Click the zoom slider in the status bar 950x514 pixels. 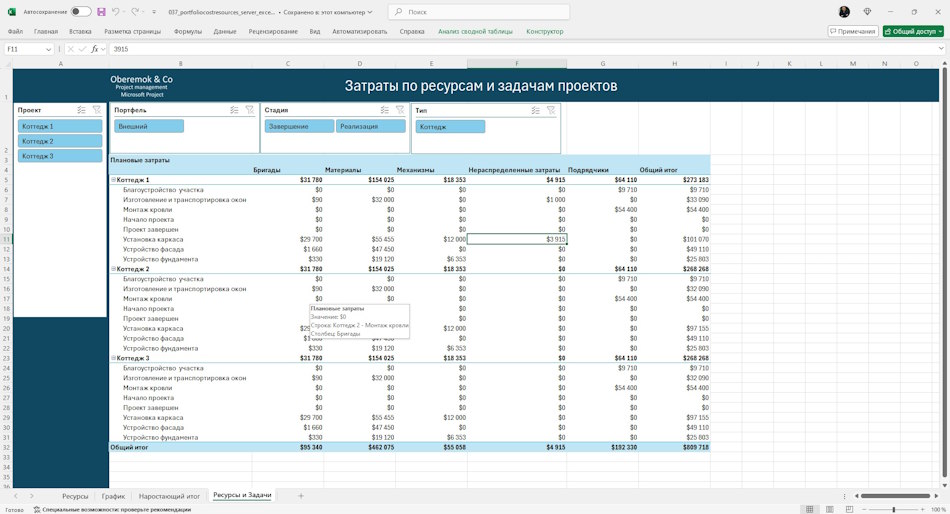[894, 510]
